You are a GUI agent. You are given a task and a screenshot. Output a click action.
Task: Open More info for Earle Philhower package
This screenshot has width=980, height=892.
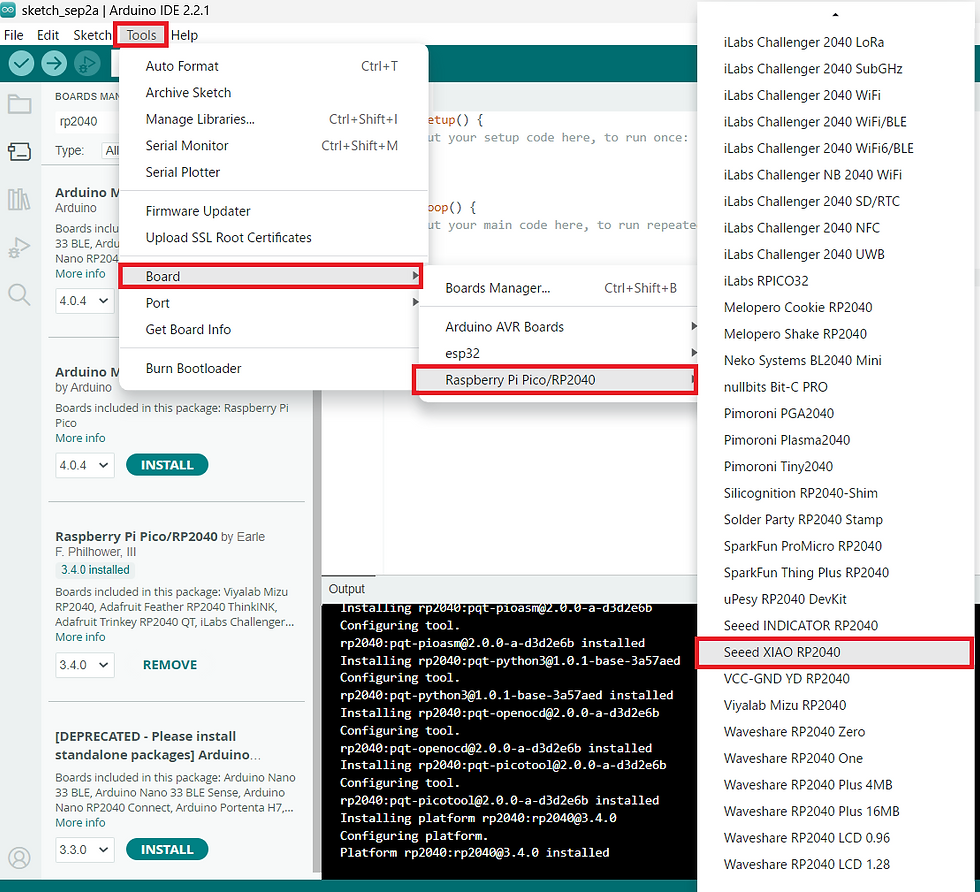pyautogui.click(x=80, y=637)
